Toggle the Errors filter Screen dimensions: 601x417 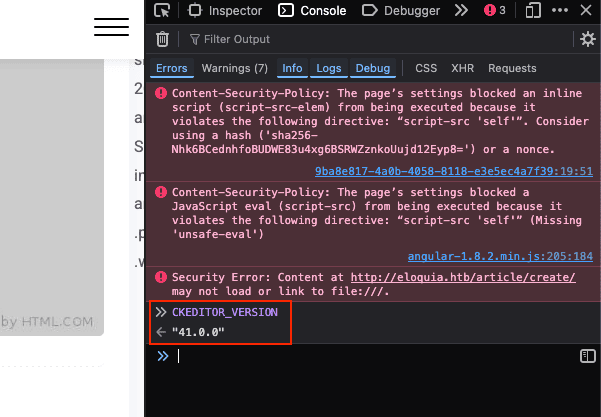(172, 68)
